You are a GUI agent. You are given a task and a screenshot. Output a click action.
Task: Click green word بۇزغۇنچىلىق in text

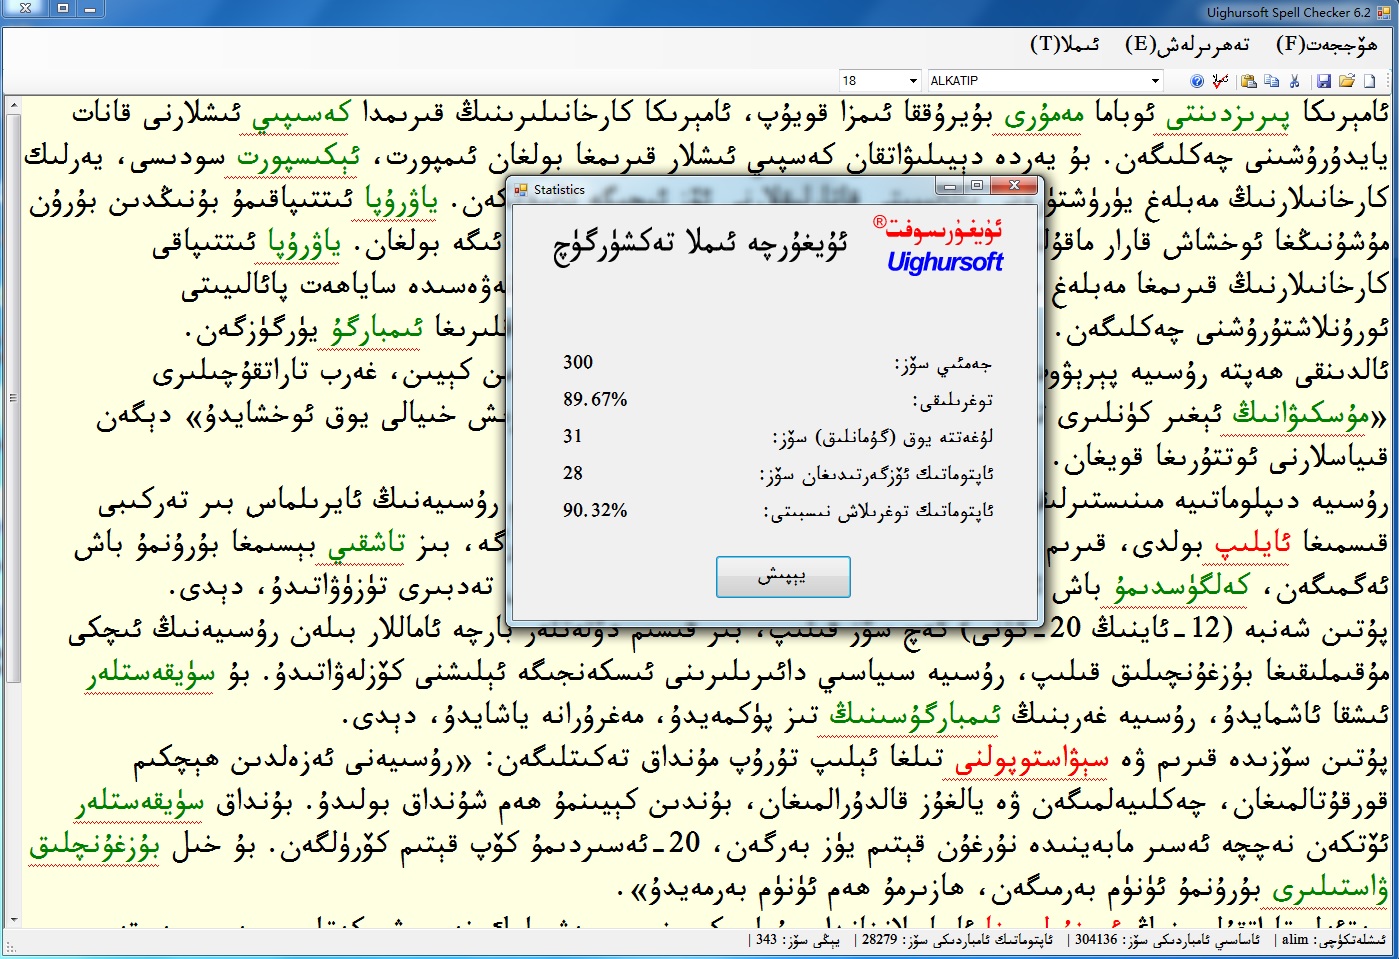(94, 845)
